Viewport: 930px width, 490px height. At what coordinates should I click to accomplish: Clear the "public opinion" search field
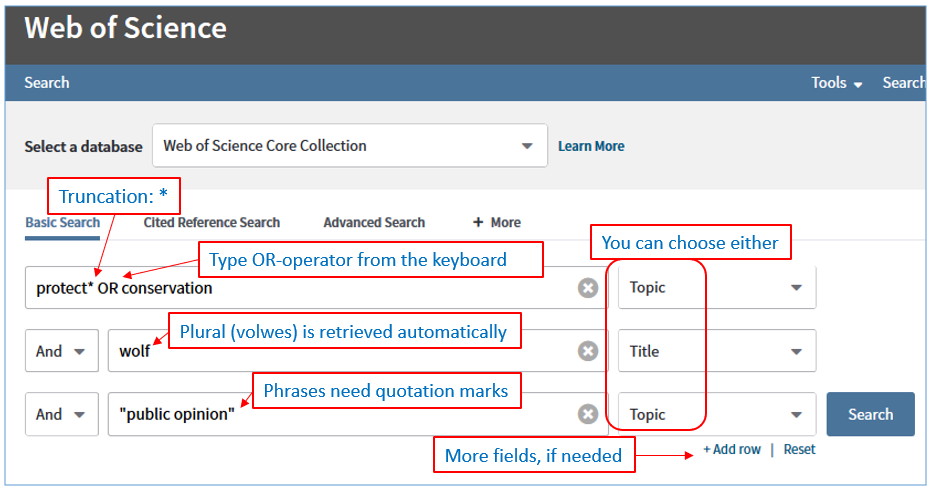[x=588, y=414]
